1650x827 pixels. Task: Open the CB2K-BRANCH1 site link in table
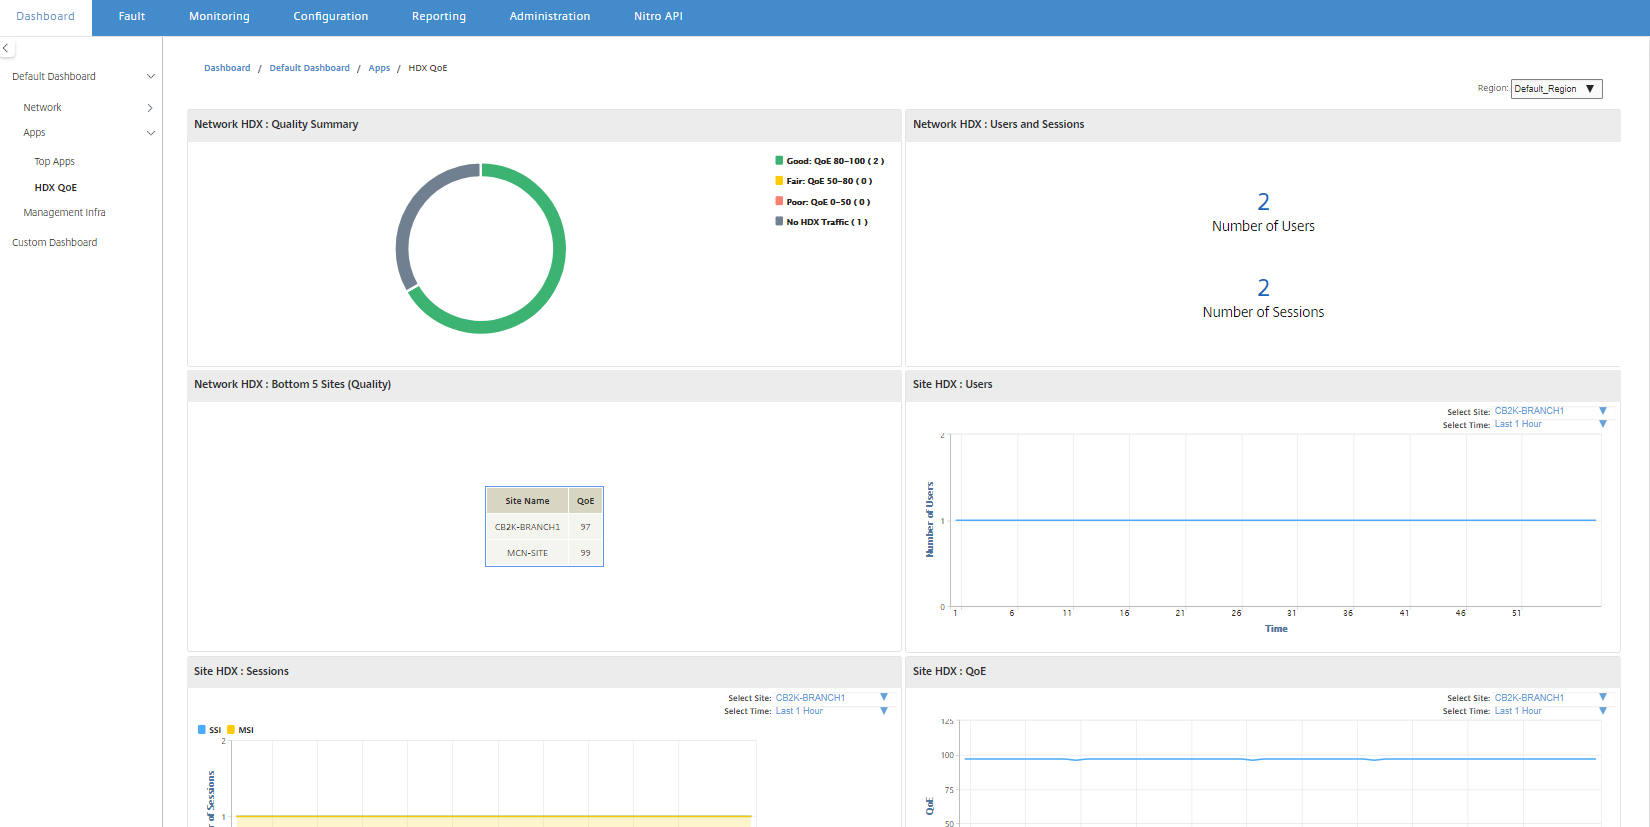(x=527, y=527)
